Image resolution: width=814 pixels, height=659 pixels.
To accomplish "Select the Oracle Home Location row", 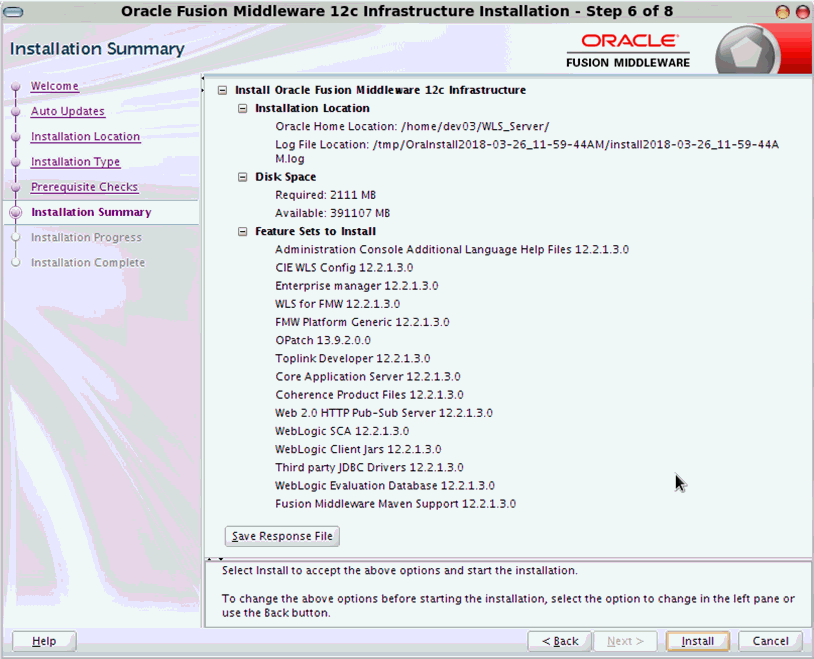I will click(412, 127).
